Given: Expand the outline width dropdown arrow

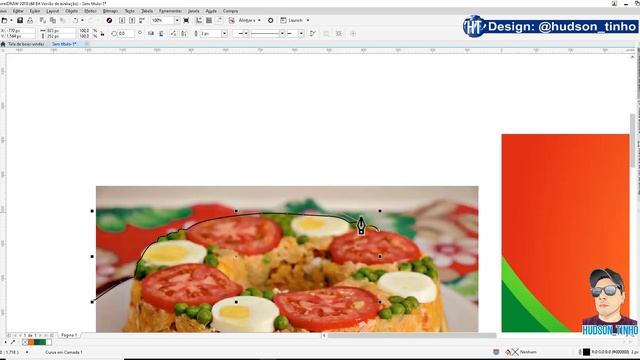Looking at the screenshot, I should pos(224,33).
